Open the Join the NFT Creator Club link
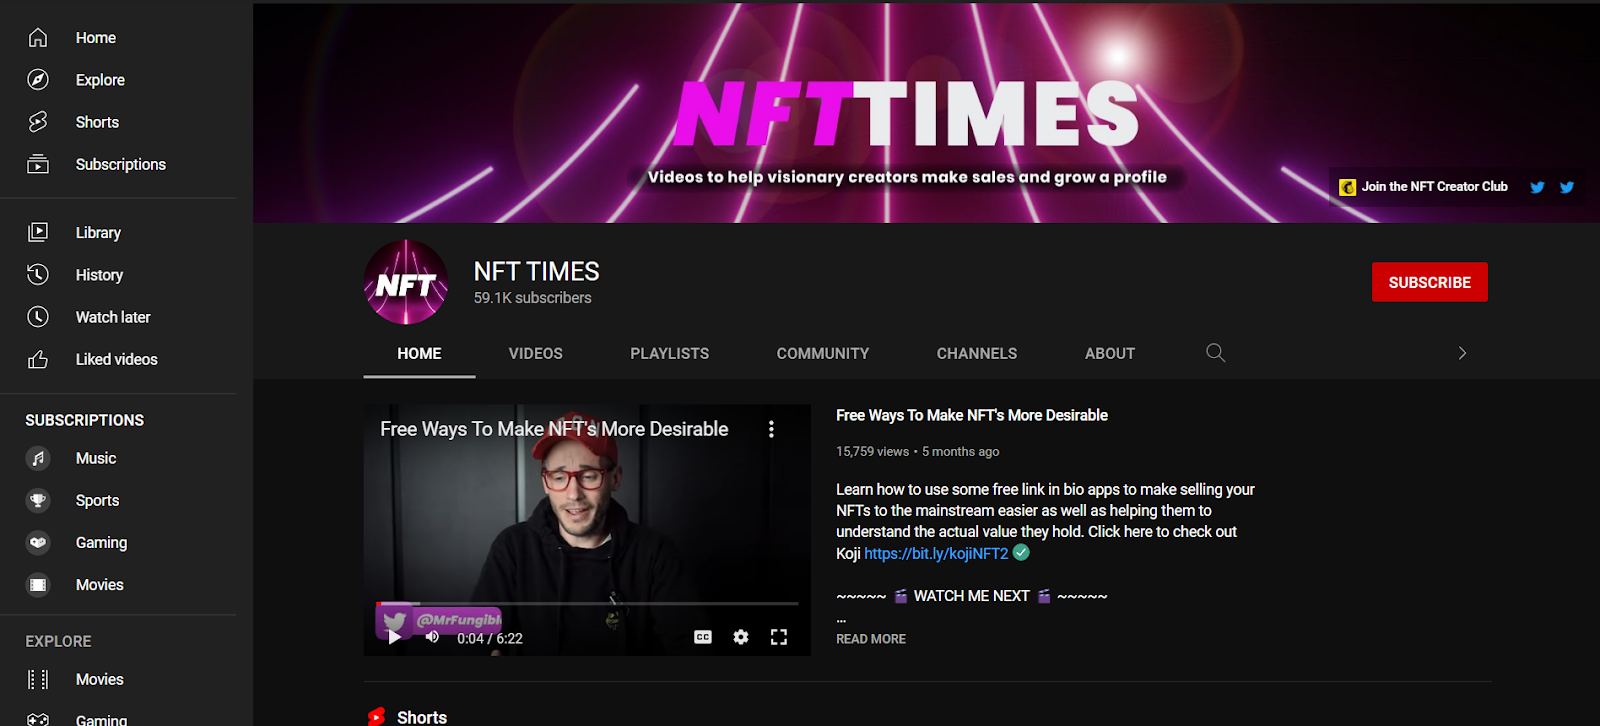1600x726 pixels. click(x=1424, y=187)
